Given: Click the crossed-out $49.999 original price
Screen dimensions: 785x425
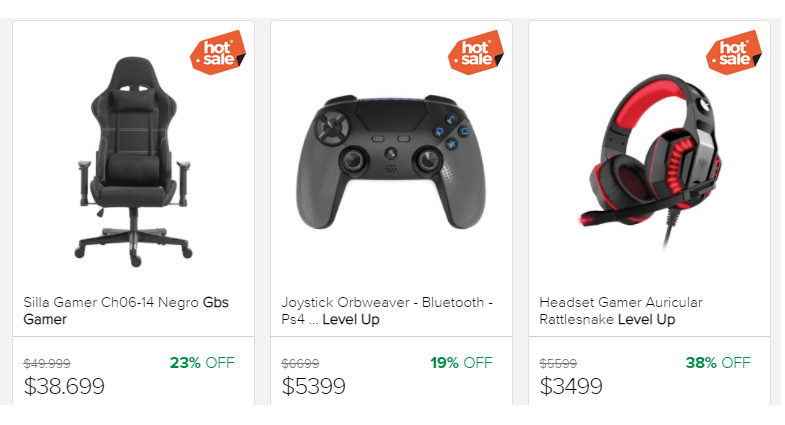Looking at the screenshot, I should (46, 364).
